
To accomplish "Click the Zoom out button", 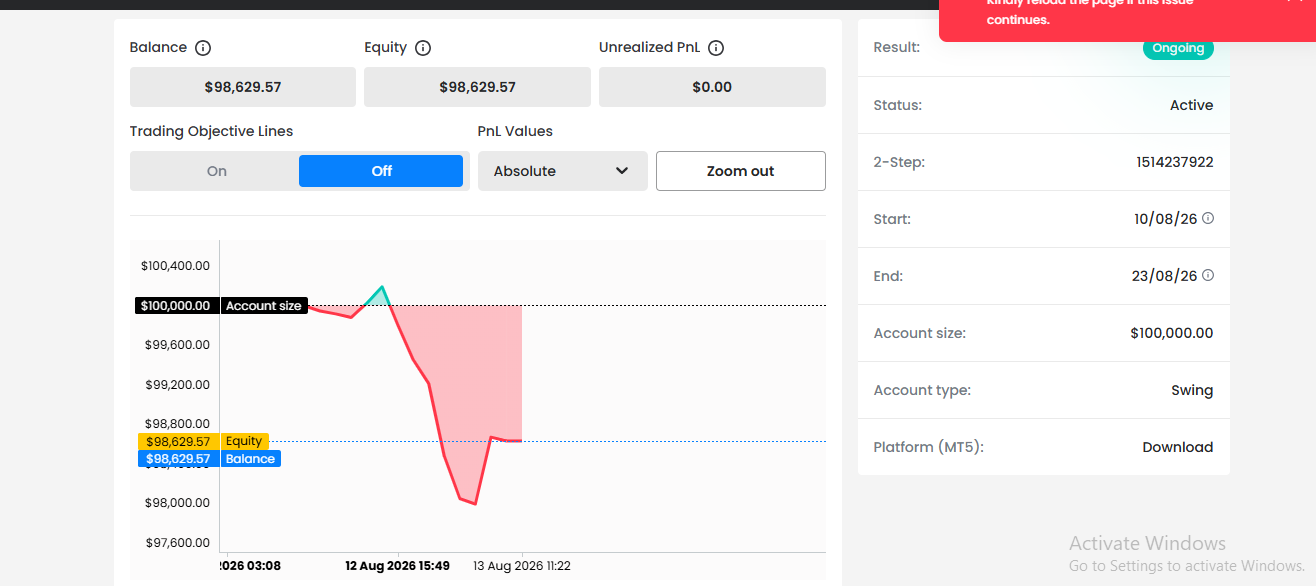I will 741,171.
